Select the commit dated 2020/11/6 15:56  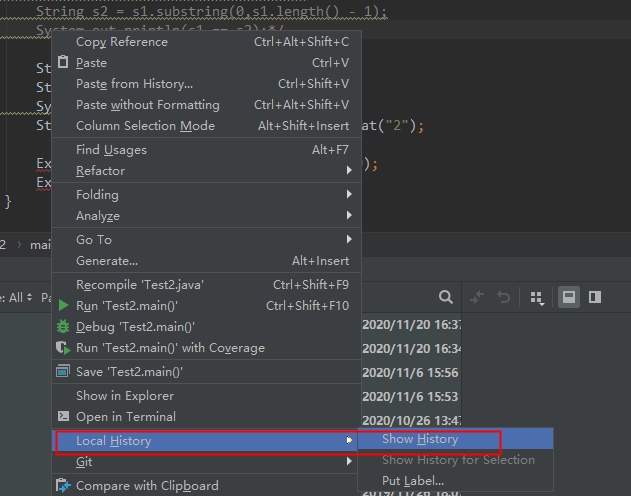coord(410,373)
